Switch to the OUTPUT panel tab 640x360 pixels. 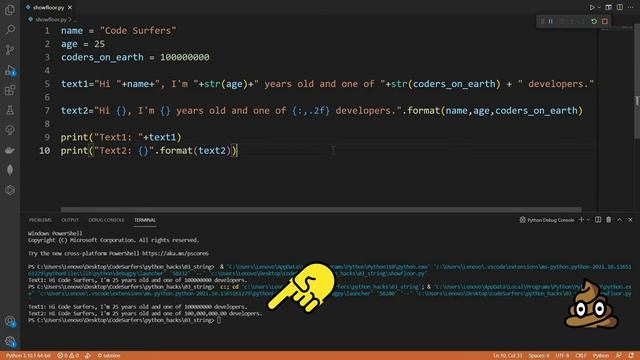70,220
